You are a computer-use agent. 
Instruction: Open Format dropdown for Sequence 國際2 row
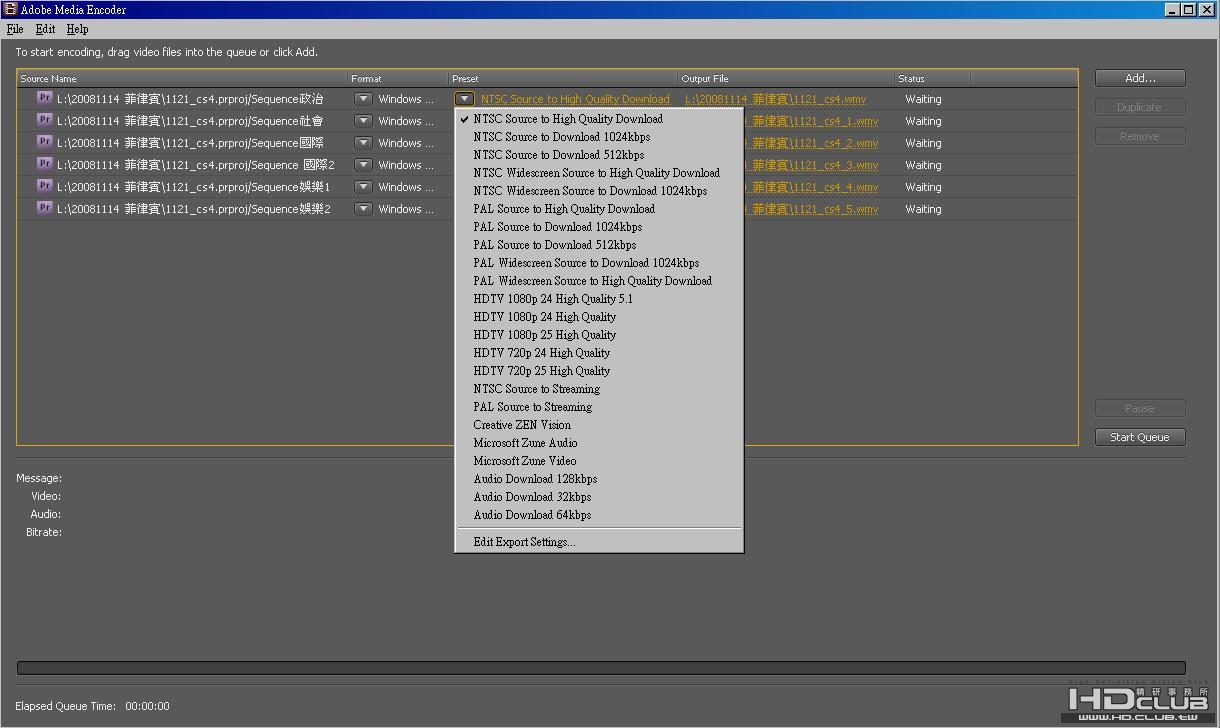[363, 165]
